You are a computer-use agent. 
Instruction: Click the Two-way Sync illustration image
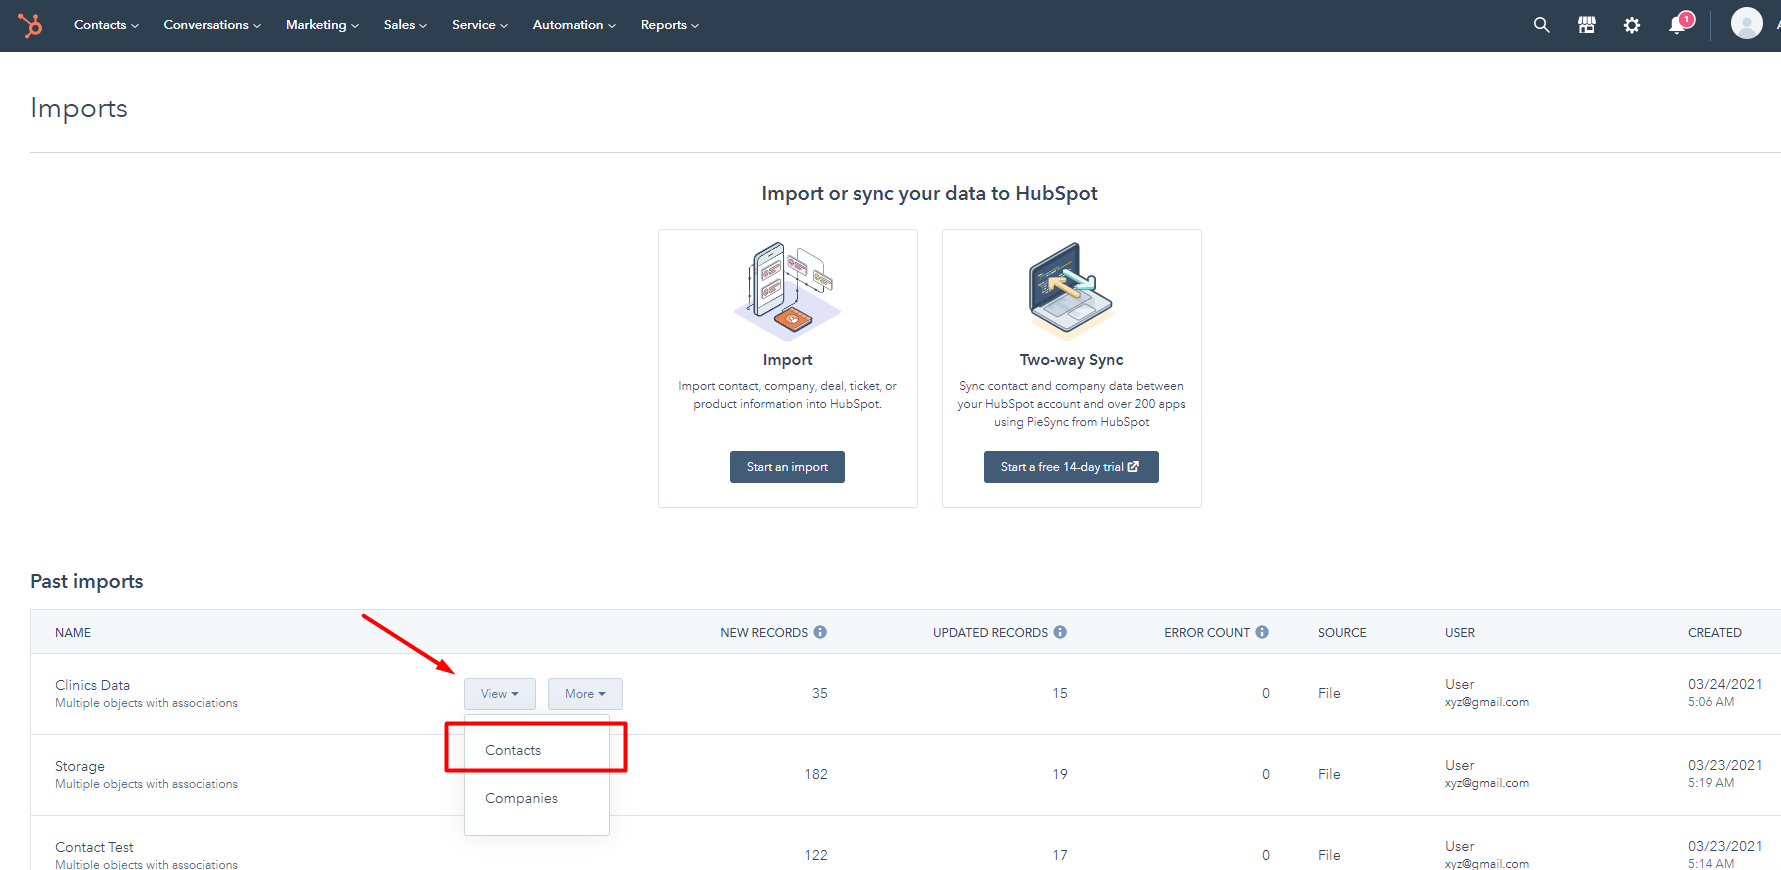pos(1071,292)
